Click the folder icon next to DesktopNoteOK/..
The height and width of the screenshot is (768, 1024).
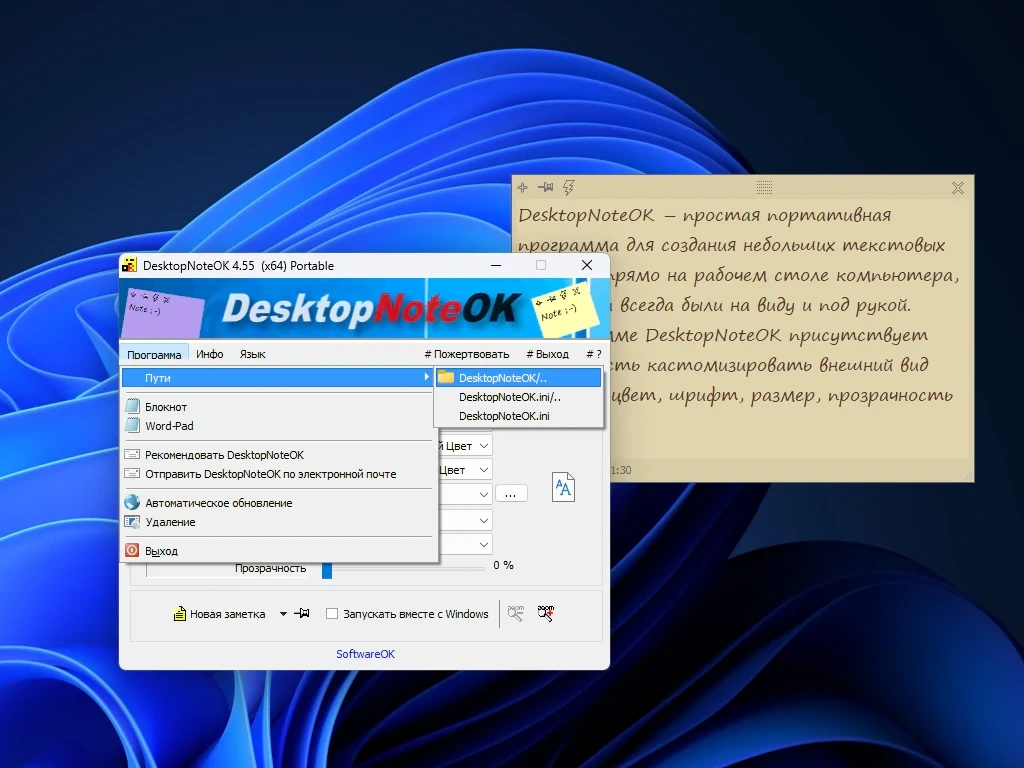tap(446, 377)
